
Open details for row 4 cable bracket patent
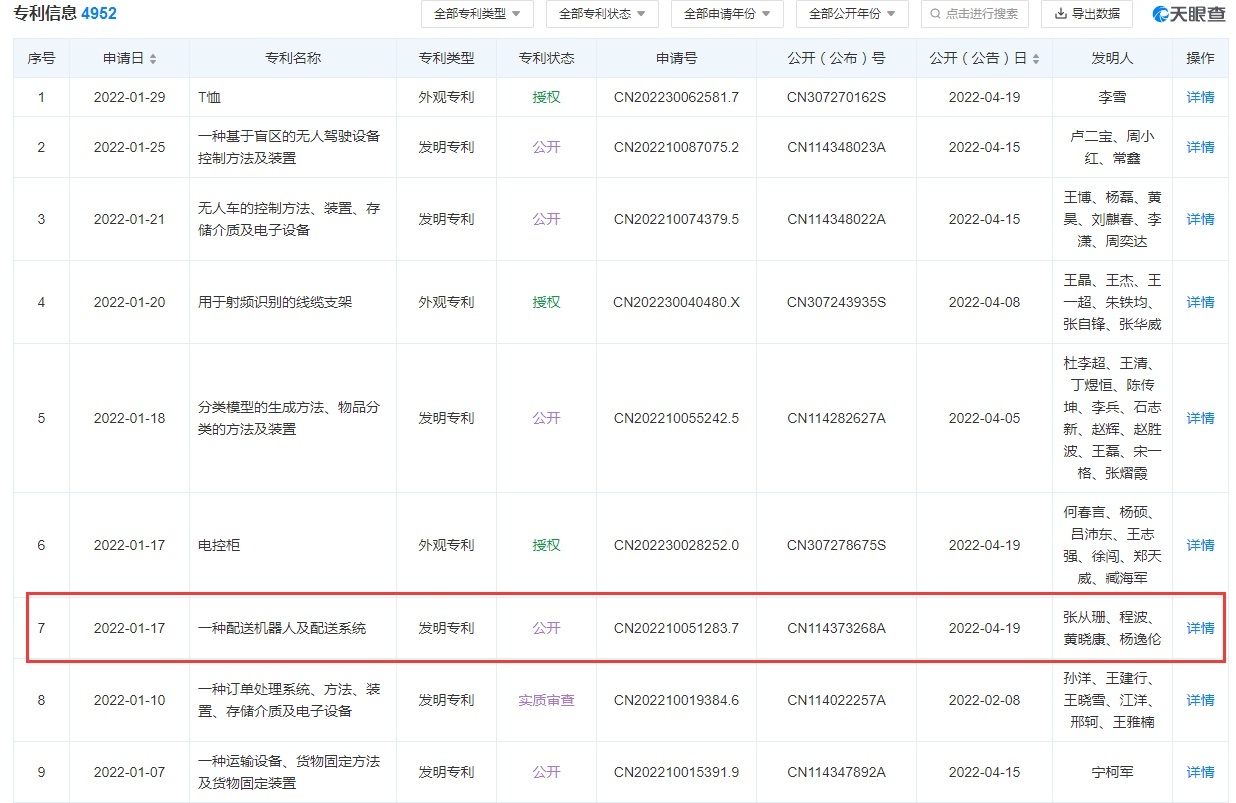(x=1200, y=302)
